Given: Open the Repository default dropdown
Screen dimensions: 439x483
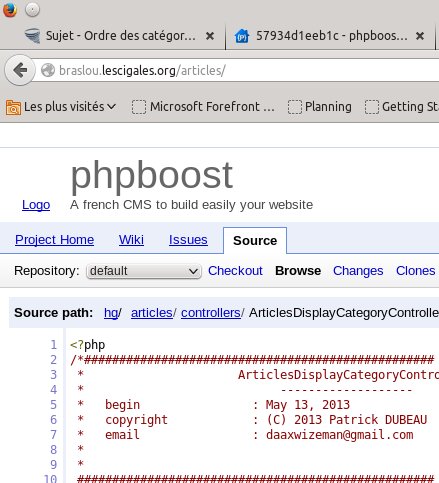Looking at the screenshot, I should tap(144, 271).
